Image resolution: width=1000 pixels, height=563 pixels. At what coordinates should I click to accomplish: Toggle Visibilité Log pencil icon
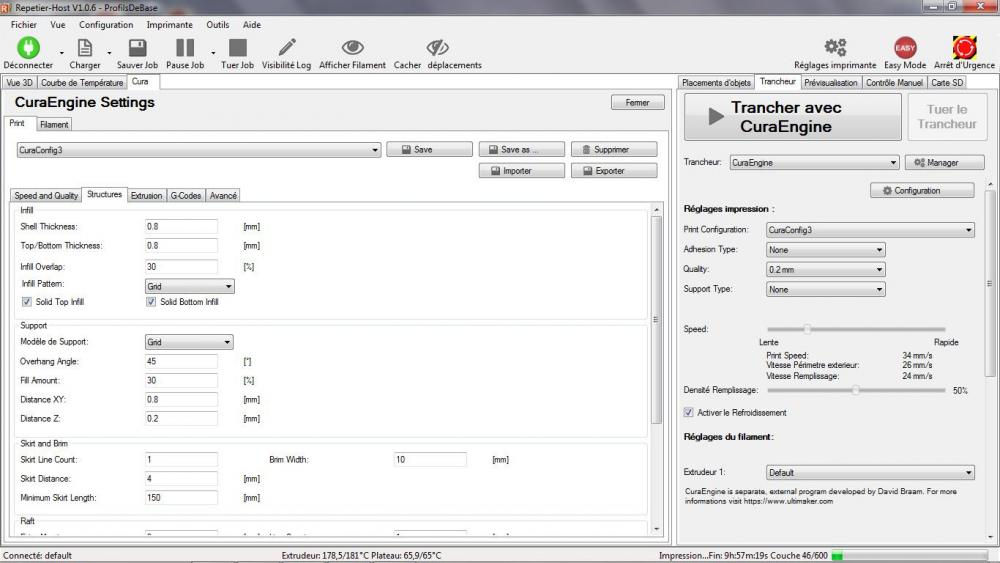[287, 48]
